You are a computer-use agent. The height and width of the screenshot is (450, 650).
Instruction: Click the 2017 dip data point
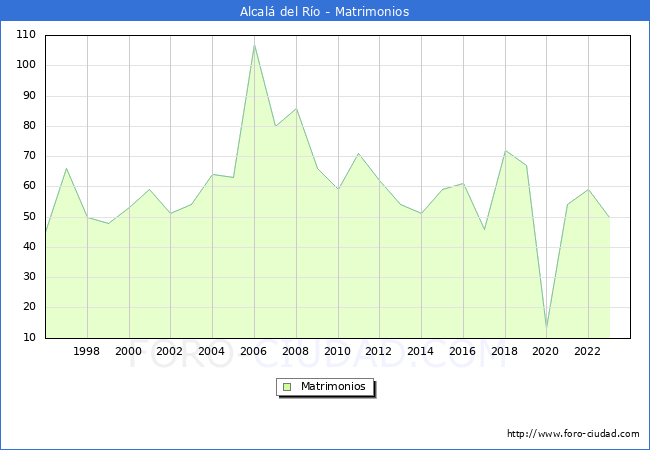tap(484, 229)
